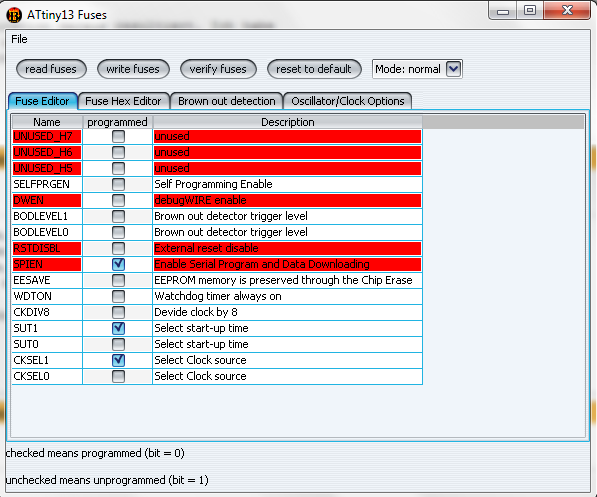Check the CKDIV8 fuse checkbox
Image resolution: width=597 pixels, height=497 pixels.
pyautogui.click(x=118, y=312)
